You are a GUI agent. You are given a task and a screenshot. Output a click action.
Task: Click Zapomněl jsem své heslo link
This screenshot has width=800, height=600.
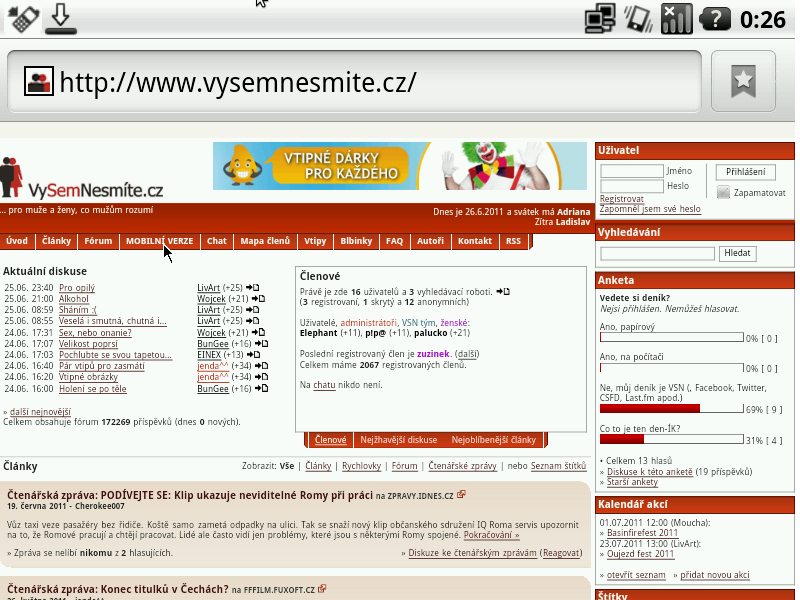[650, 209]
